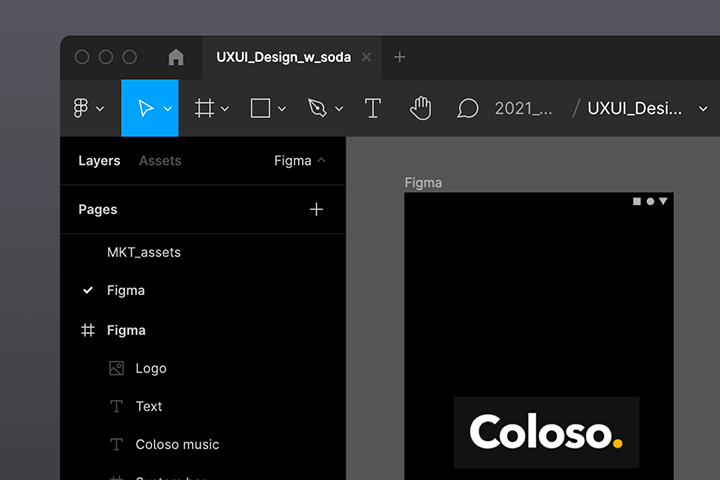The height and width of the screenshot is (480, 720).
Task: Open the Layers panel tab
Action: (x=99, y=161)
